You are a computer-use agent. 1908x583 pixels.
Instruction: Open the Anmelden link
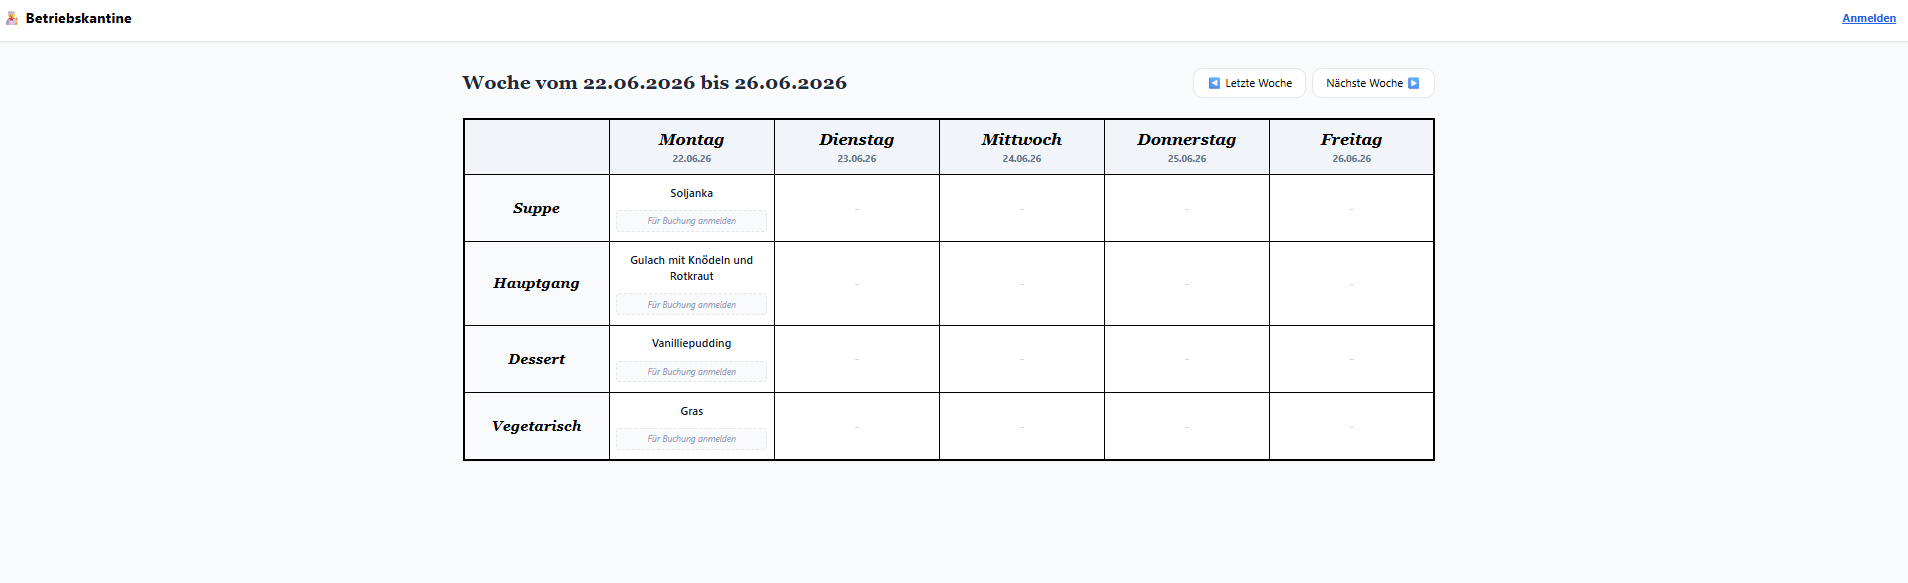pos(1869,18)
